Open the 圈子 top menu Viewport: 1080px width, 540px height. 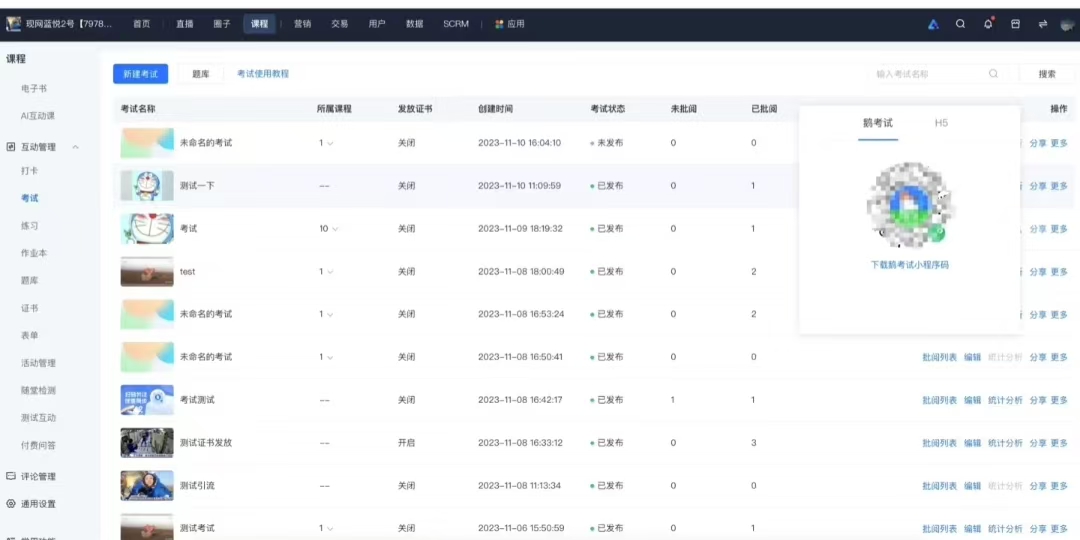click(x=222, y=23)
